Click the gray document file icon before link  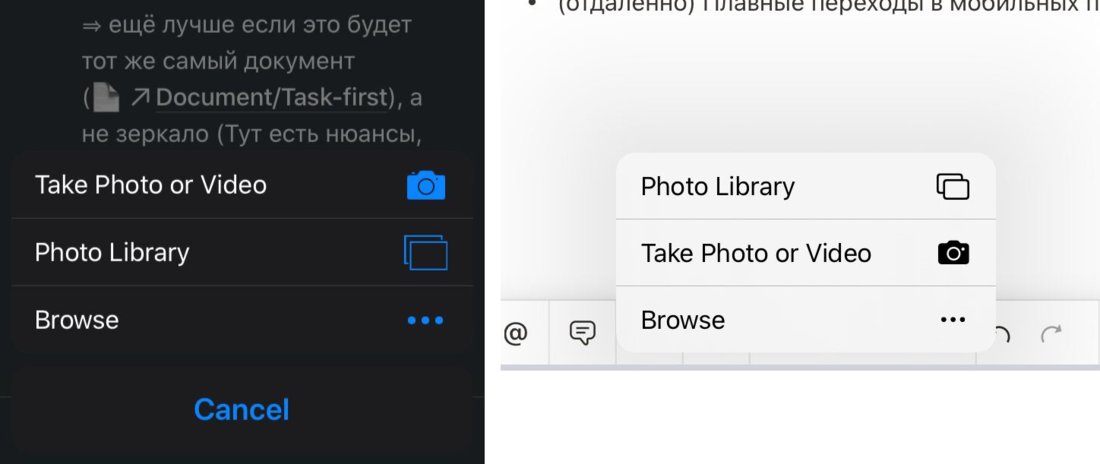point(107,98)
